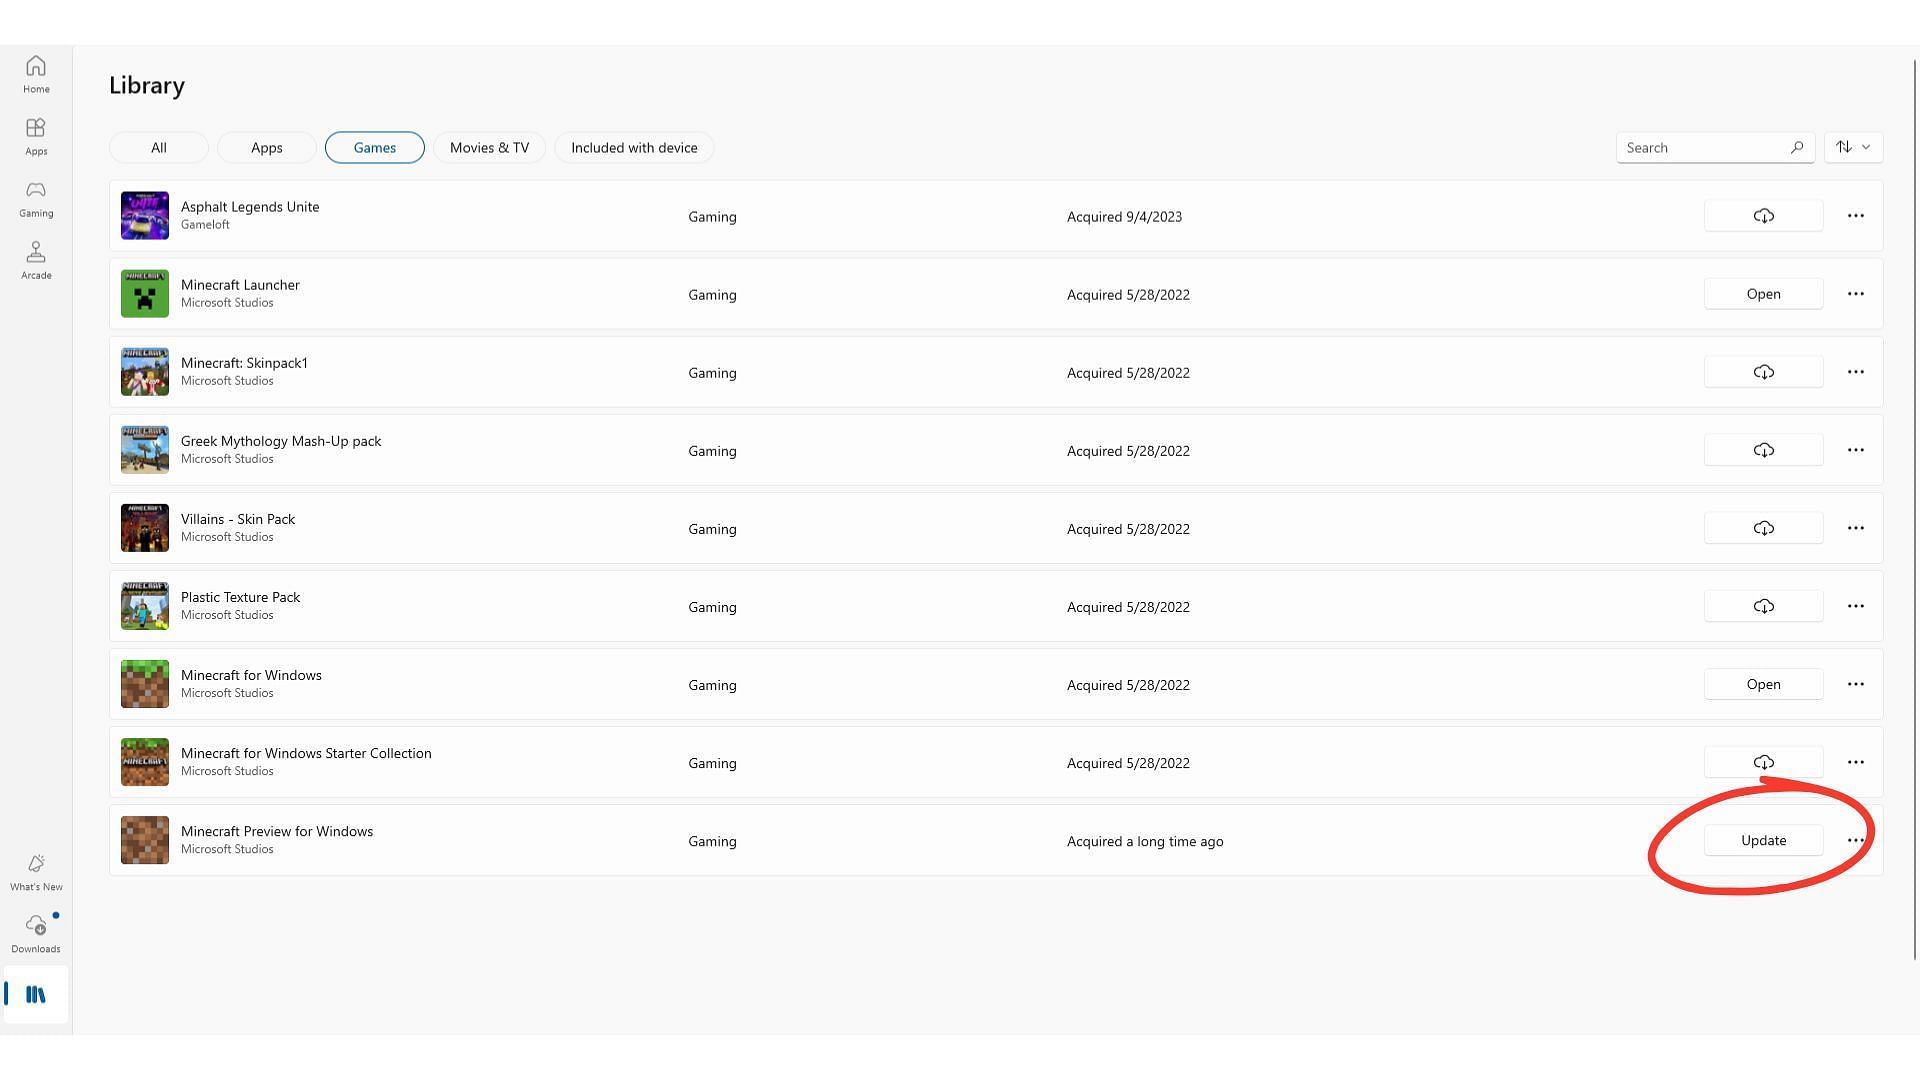Screen dimensions: 1920x1080
Task: Open Minecraft Launcher with Open button
Action: [x=1763, y=293]
